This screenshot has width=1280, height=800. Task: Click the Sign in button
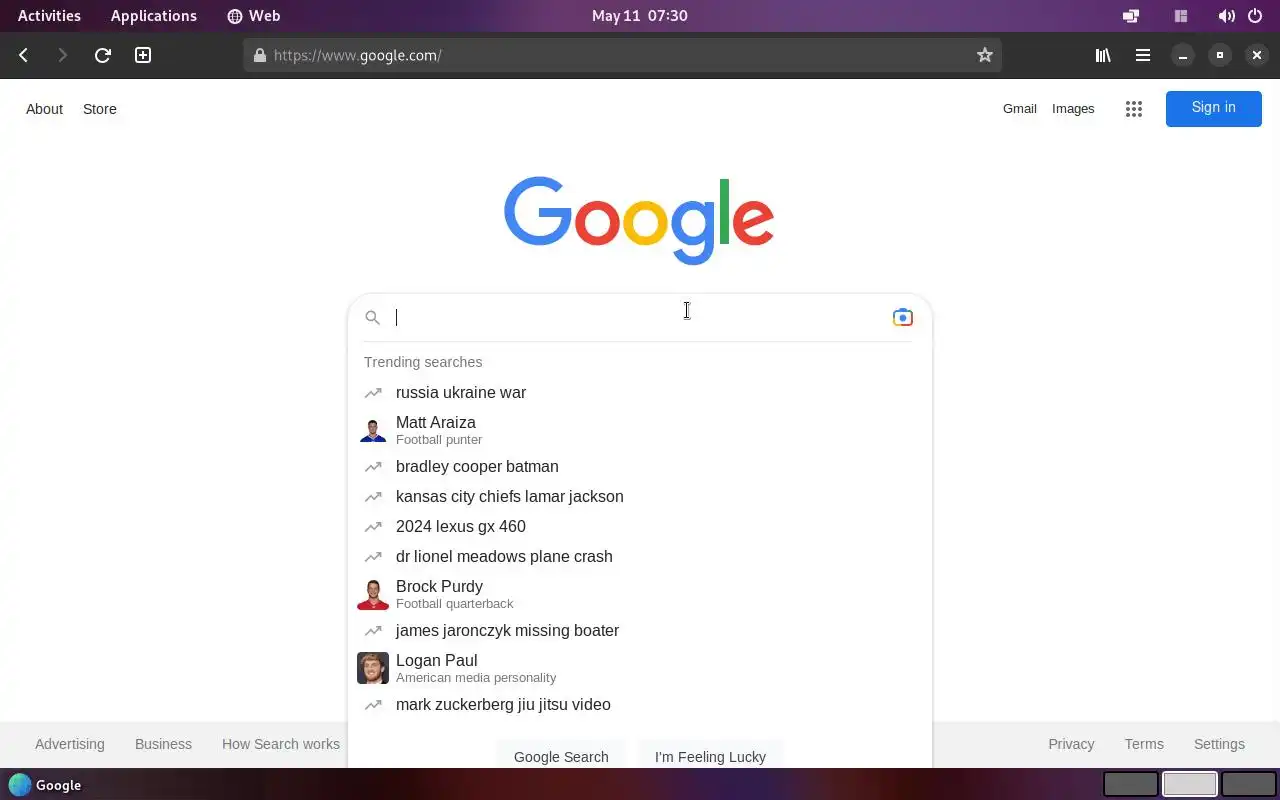point(1214,108)
